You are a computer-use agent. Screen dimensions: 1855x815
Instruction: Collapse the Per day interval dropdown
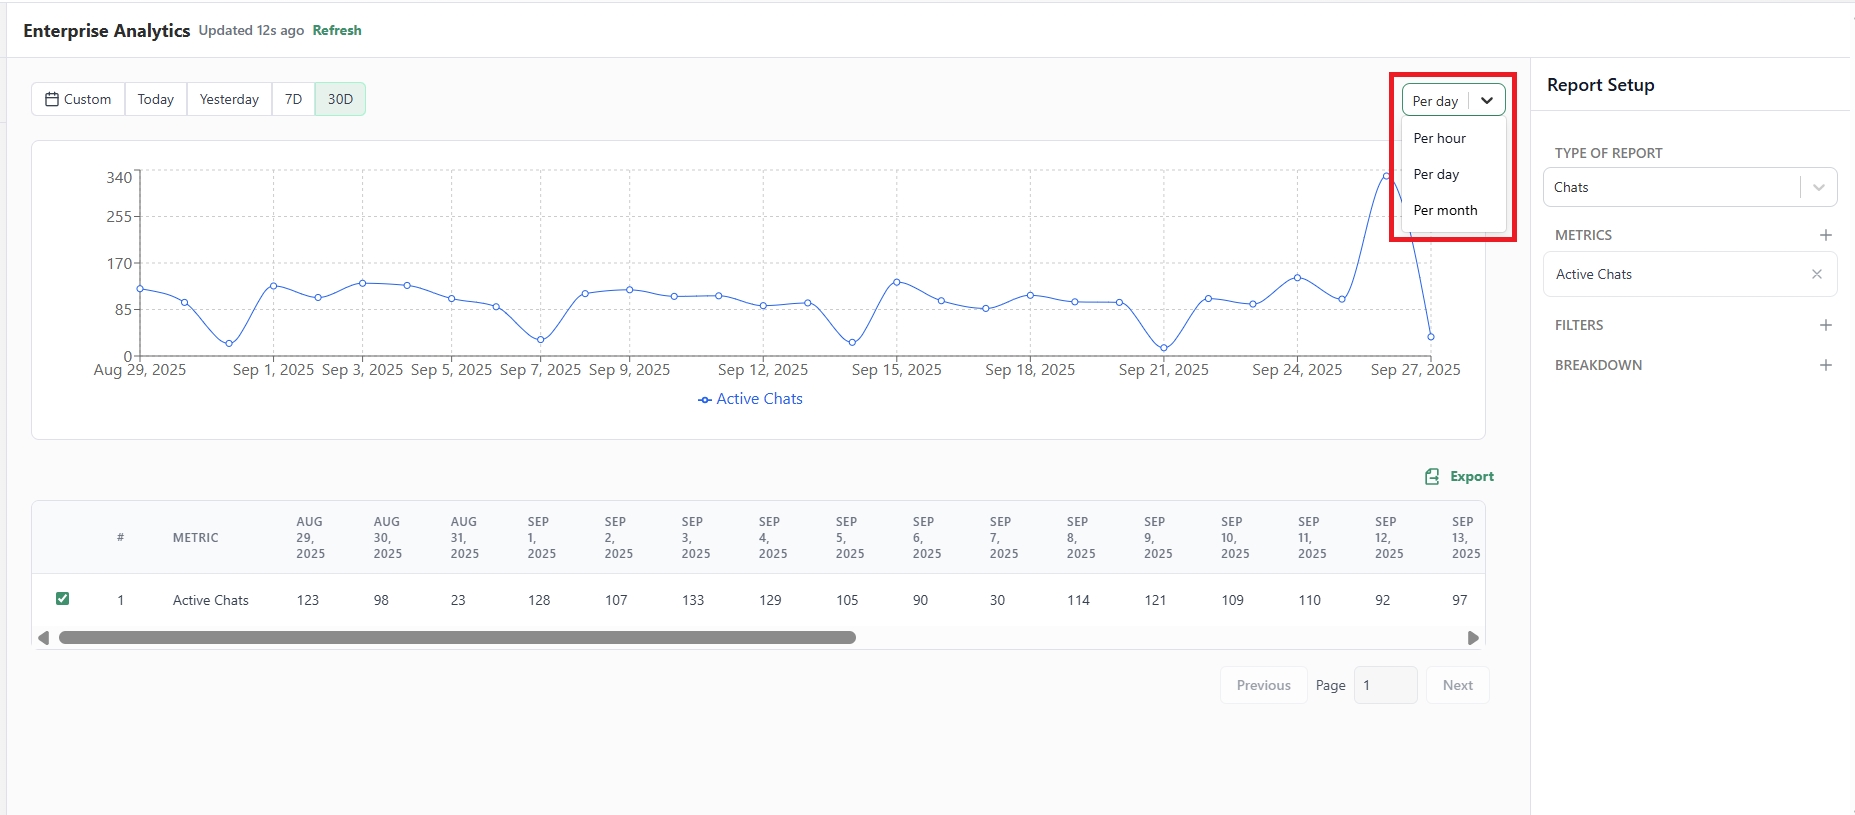(x=1486, y=101)
